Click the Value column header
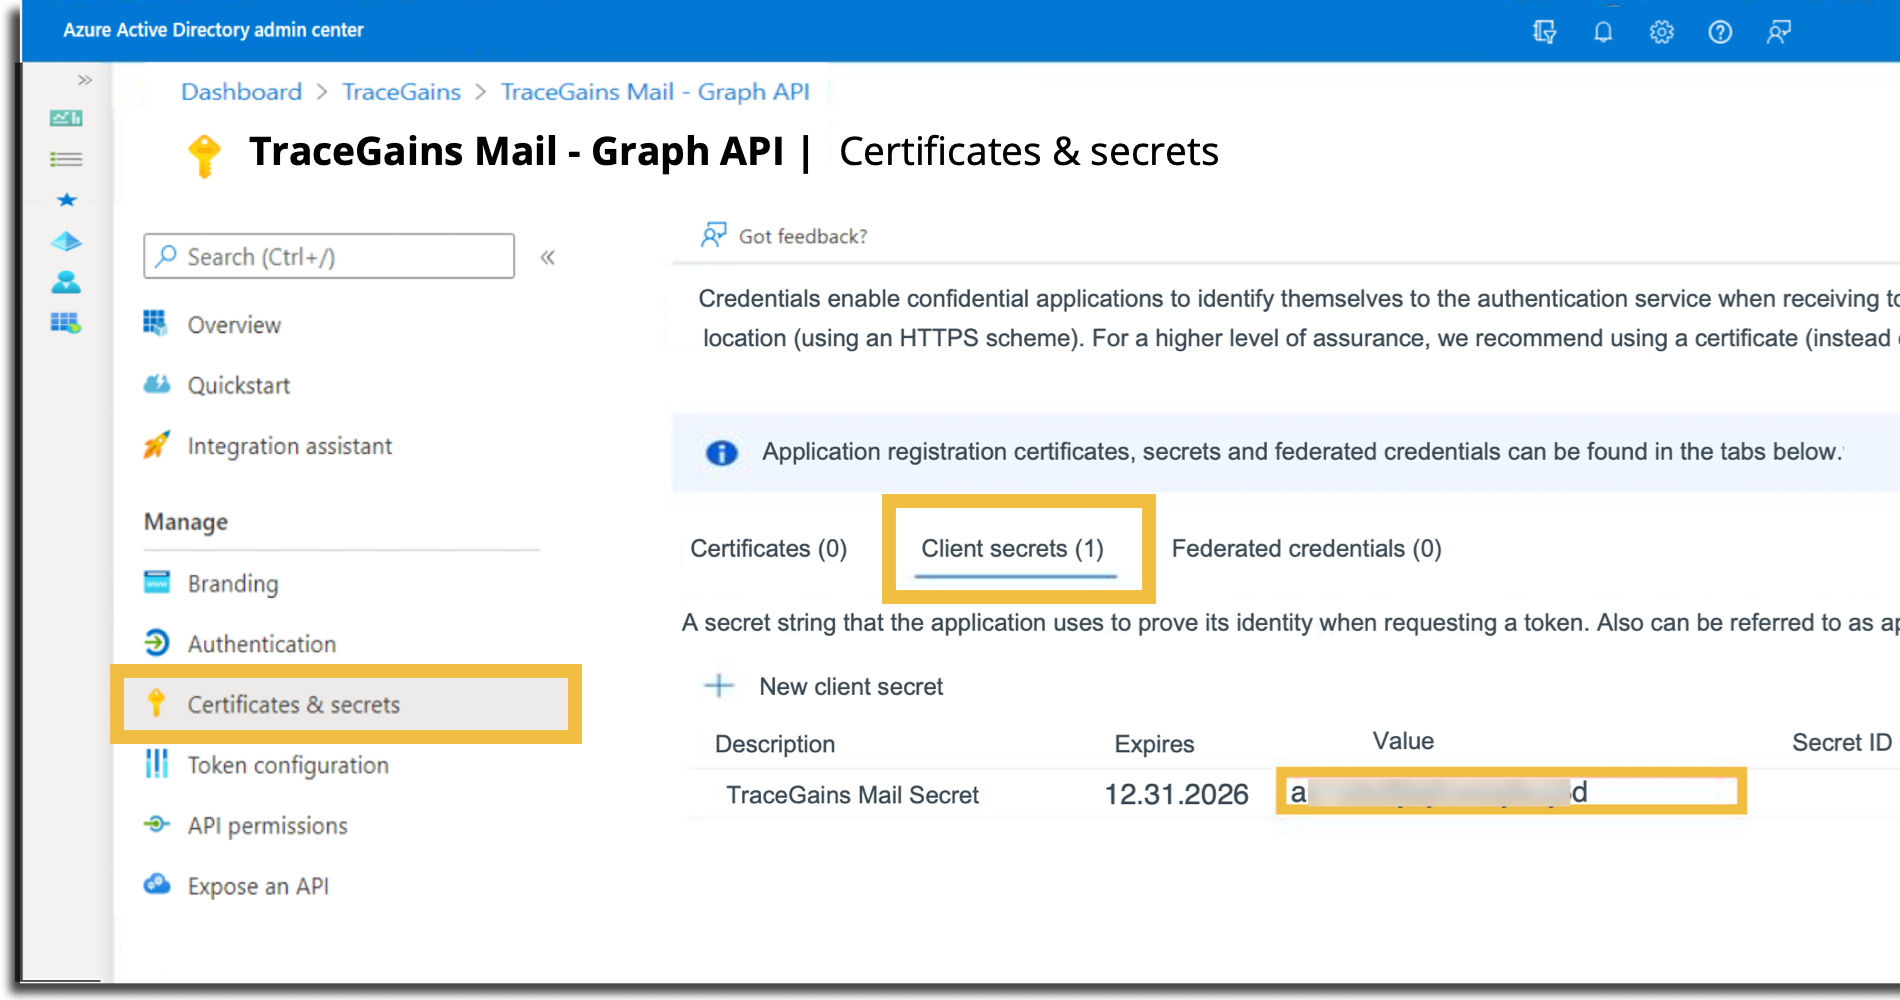Viewport: 1900px width, 1000px height. (1403, 741)
